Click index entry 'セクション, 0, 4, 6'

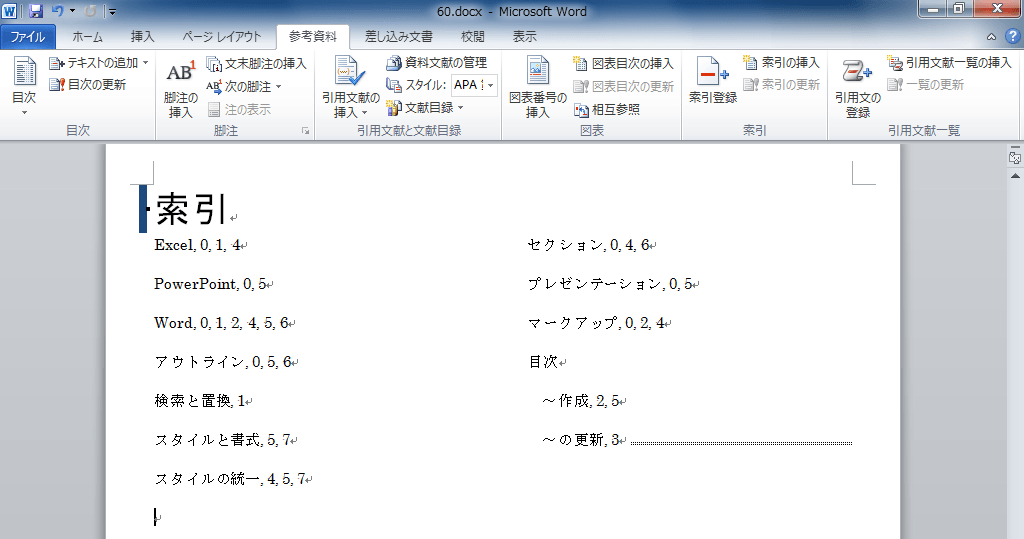pos(588,245)
